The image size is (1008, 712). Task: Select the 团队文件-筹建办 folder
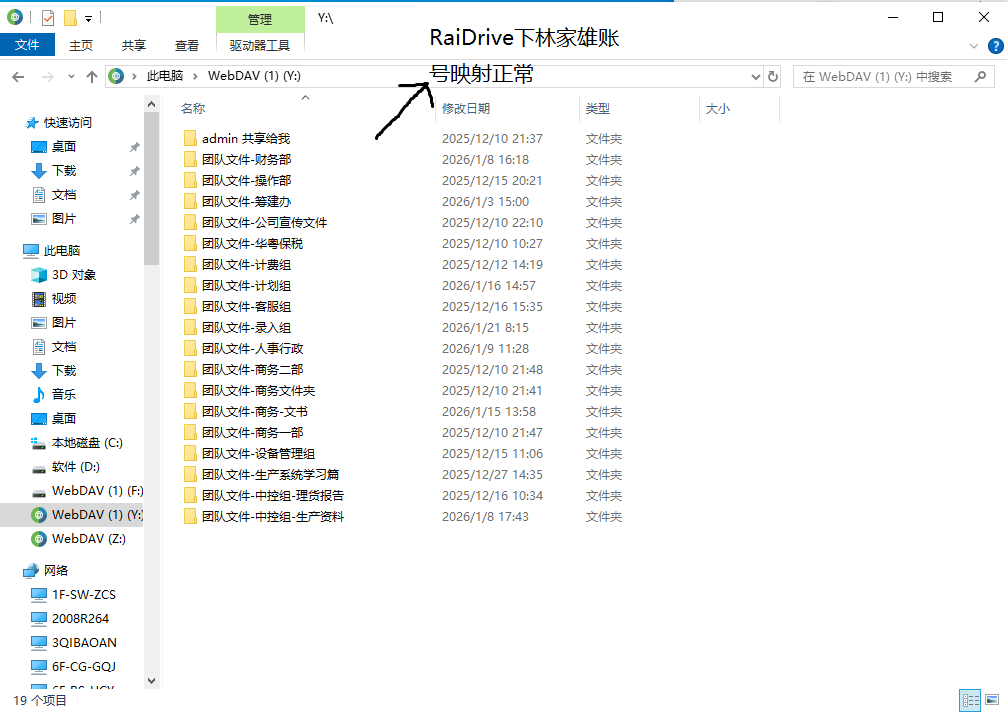(x=246, y=202)
